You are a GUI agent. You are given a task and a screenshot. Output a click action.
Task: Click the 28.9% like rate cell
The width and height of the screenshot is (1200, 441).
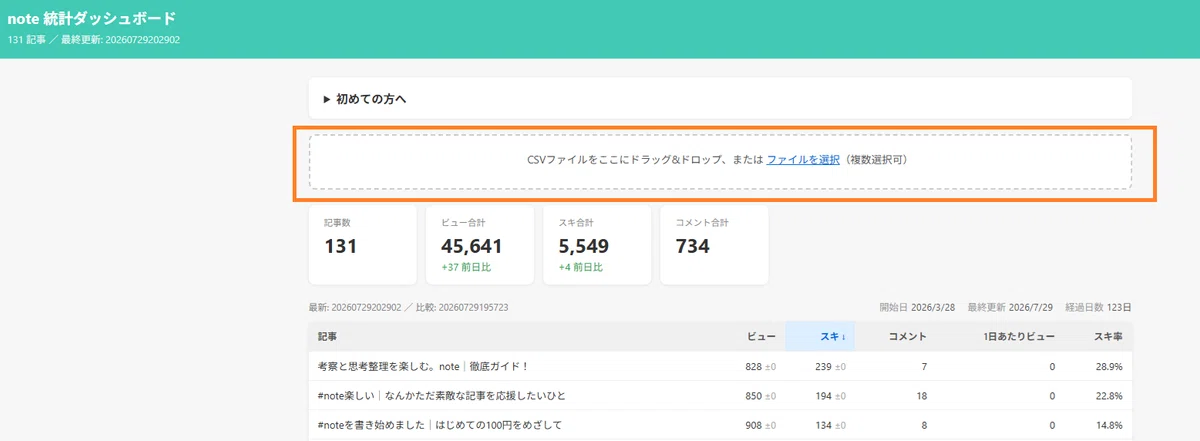1108,367
